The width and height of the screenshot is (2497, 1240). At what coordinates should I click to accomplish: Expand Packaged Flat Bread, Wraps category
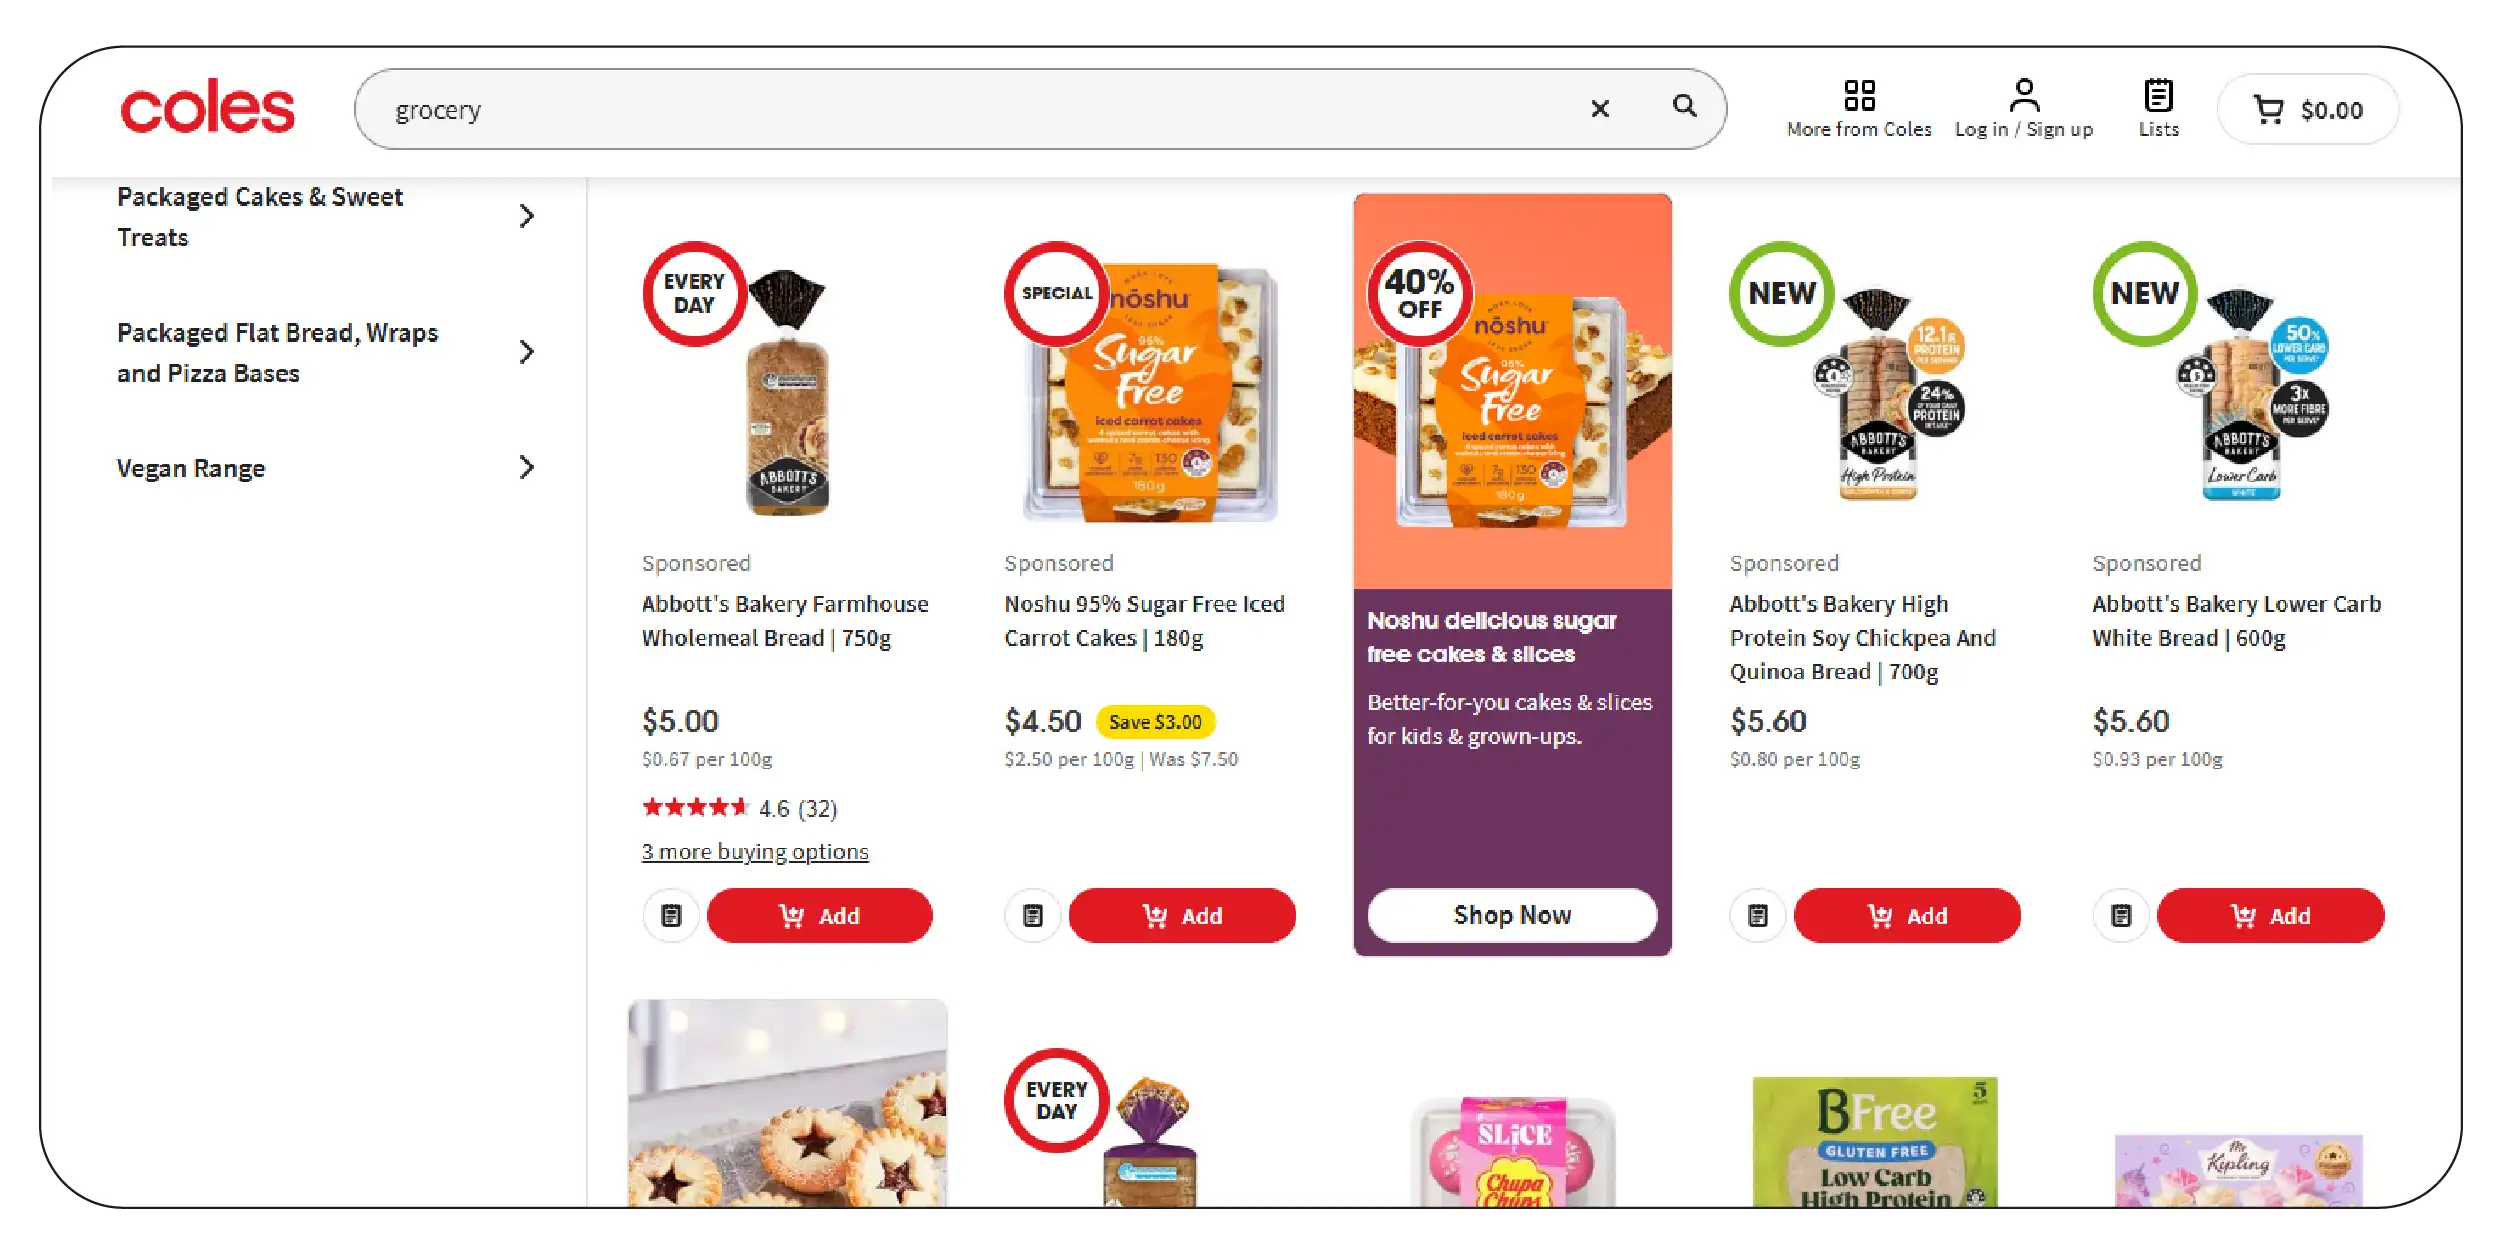click(x=527, y=352)
